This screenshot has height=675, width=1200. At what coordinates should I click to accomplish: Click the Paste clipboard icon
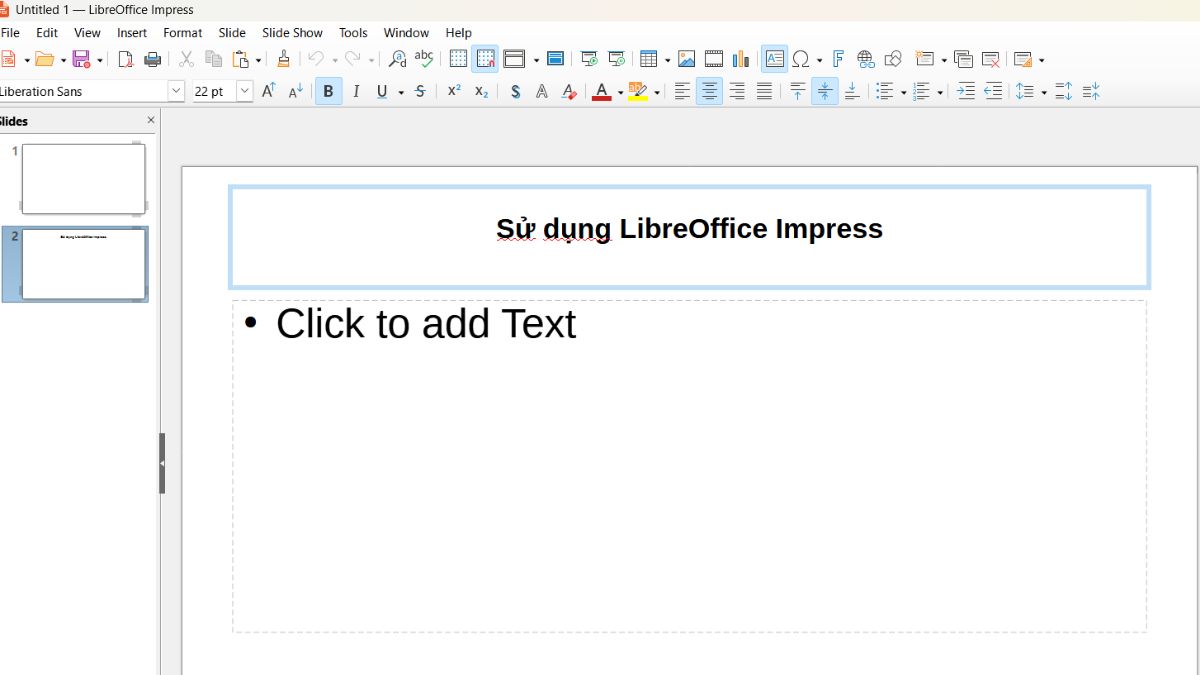point(240,59)
